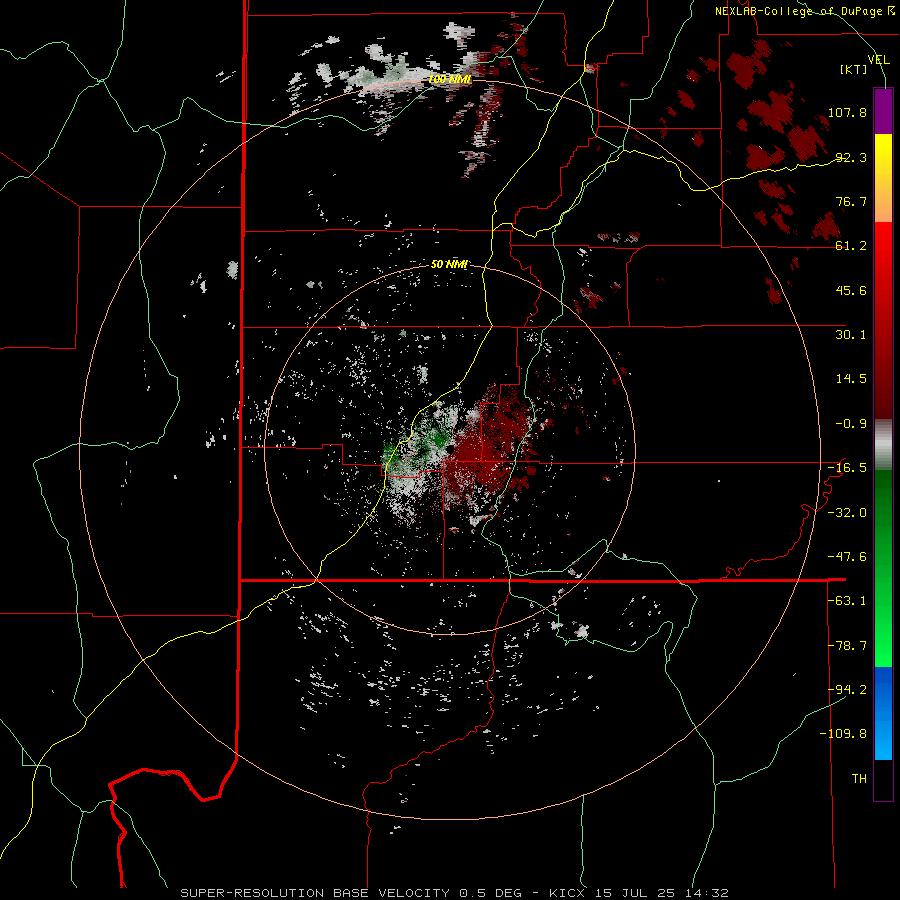Select the 107.8 legend value

(x=847, y=112)
